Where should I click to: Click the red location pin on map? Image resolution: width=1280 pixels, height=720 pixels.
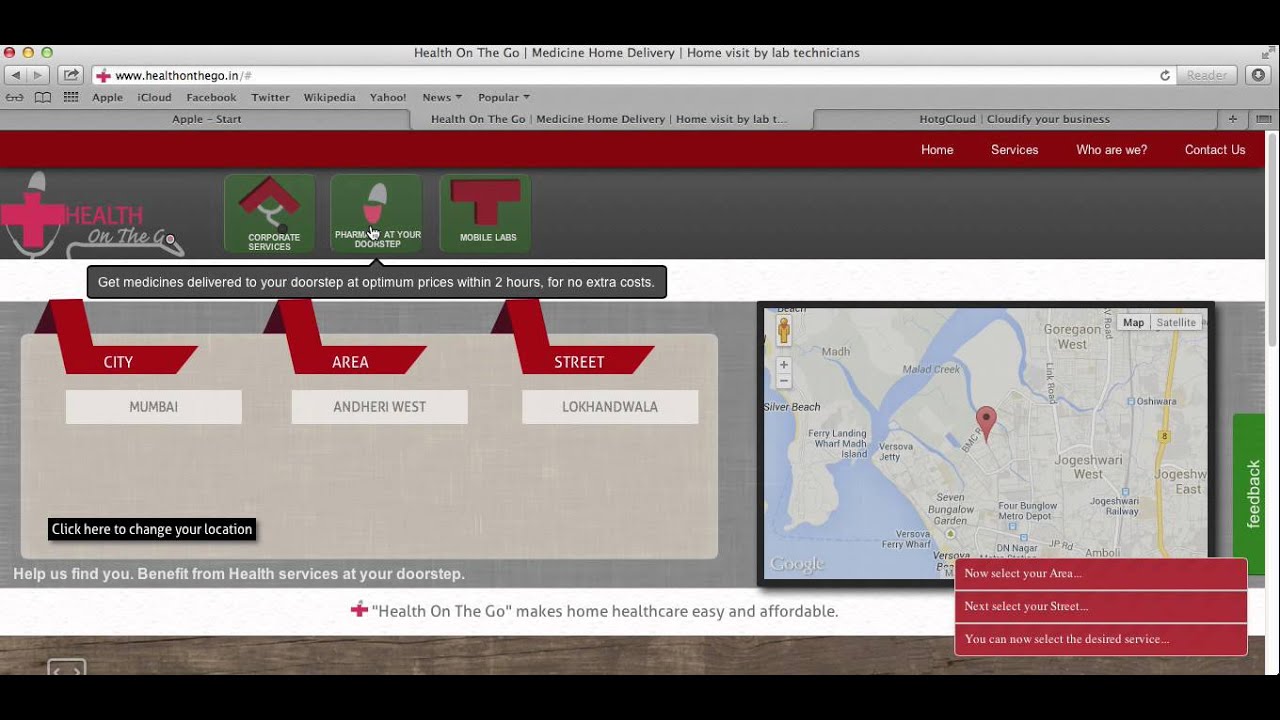(x=986, y=424)
